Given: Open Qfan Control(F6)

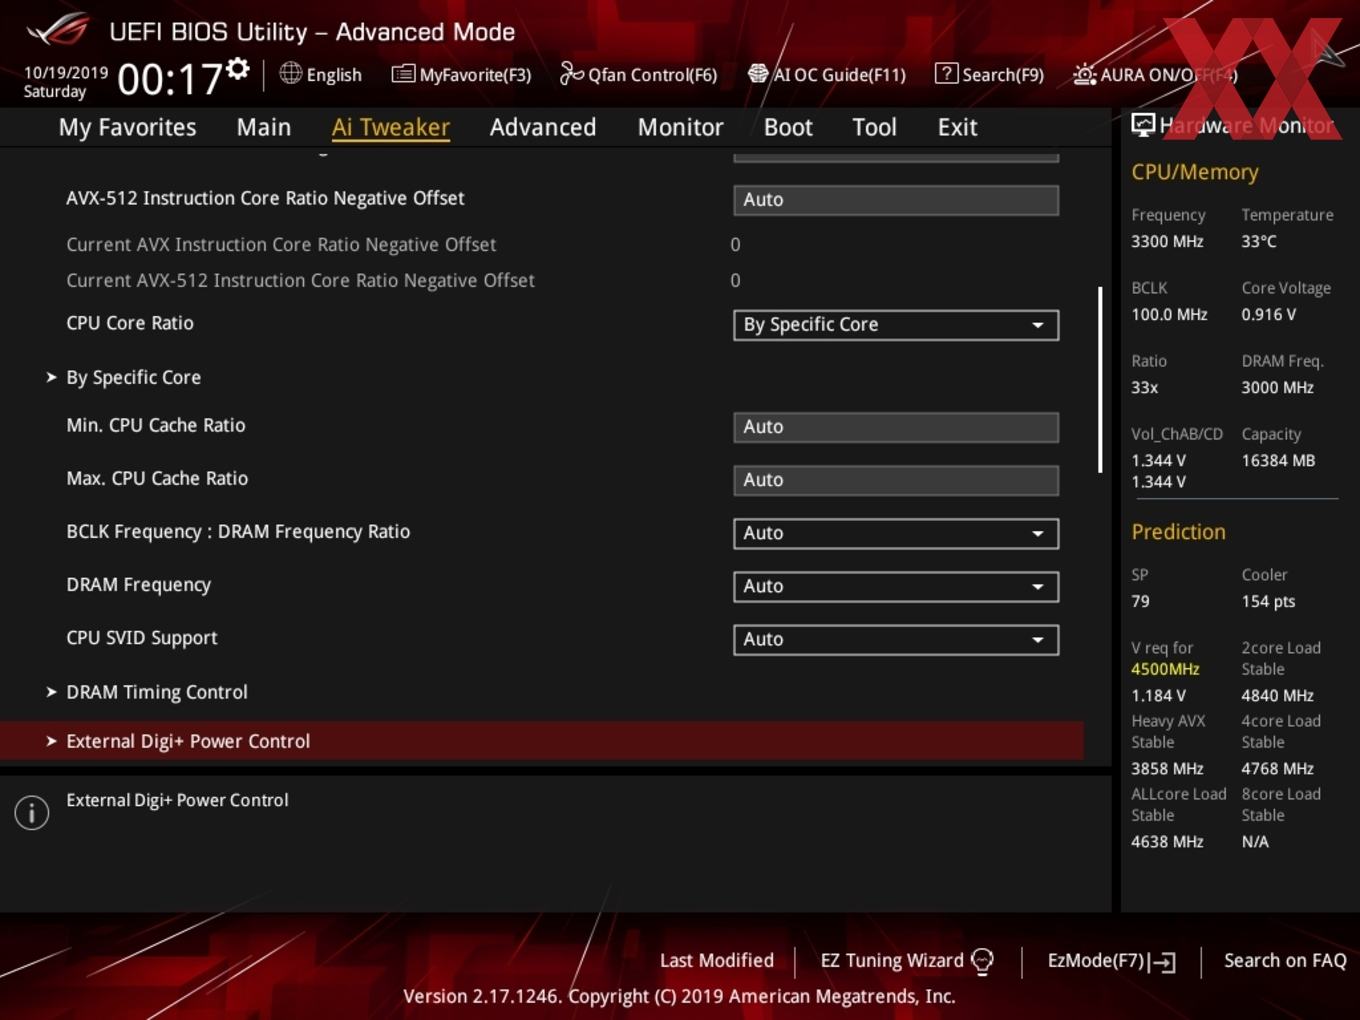Looking at the screenshot, I should [x=639, y=74].
